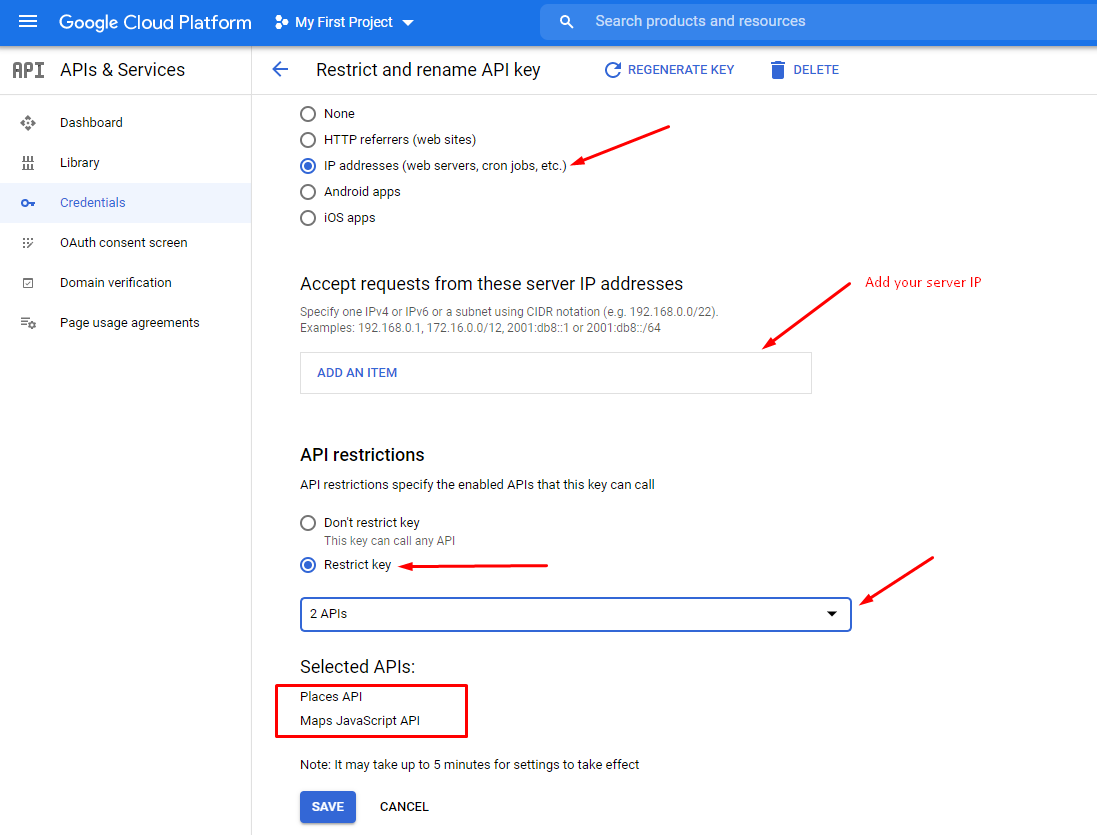This screenshot has height=835, width=1097.
Task: Click the "This key can call any API" hint
Action: coord(389,541)
